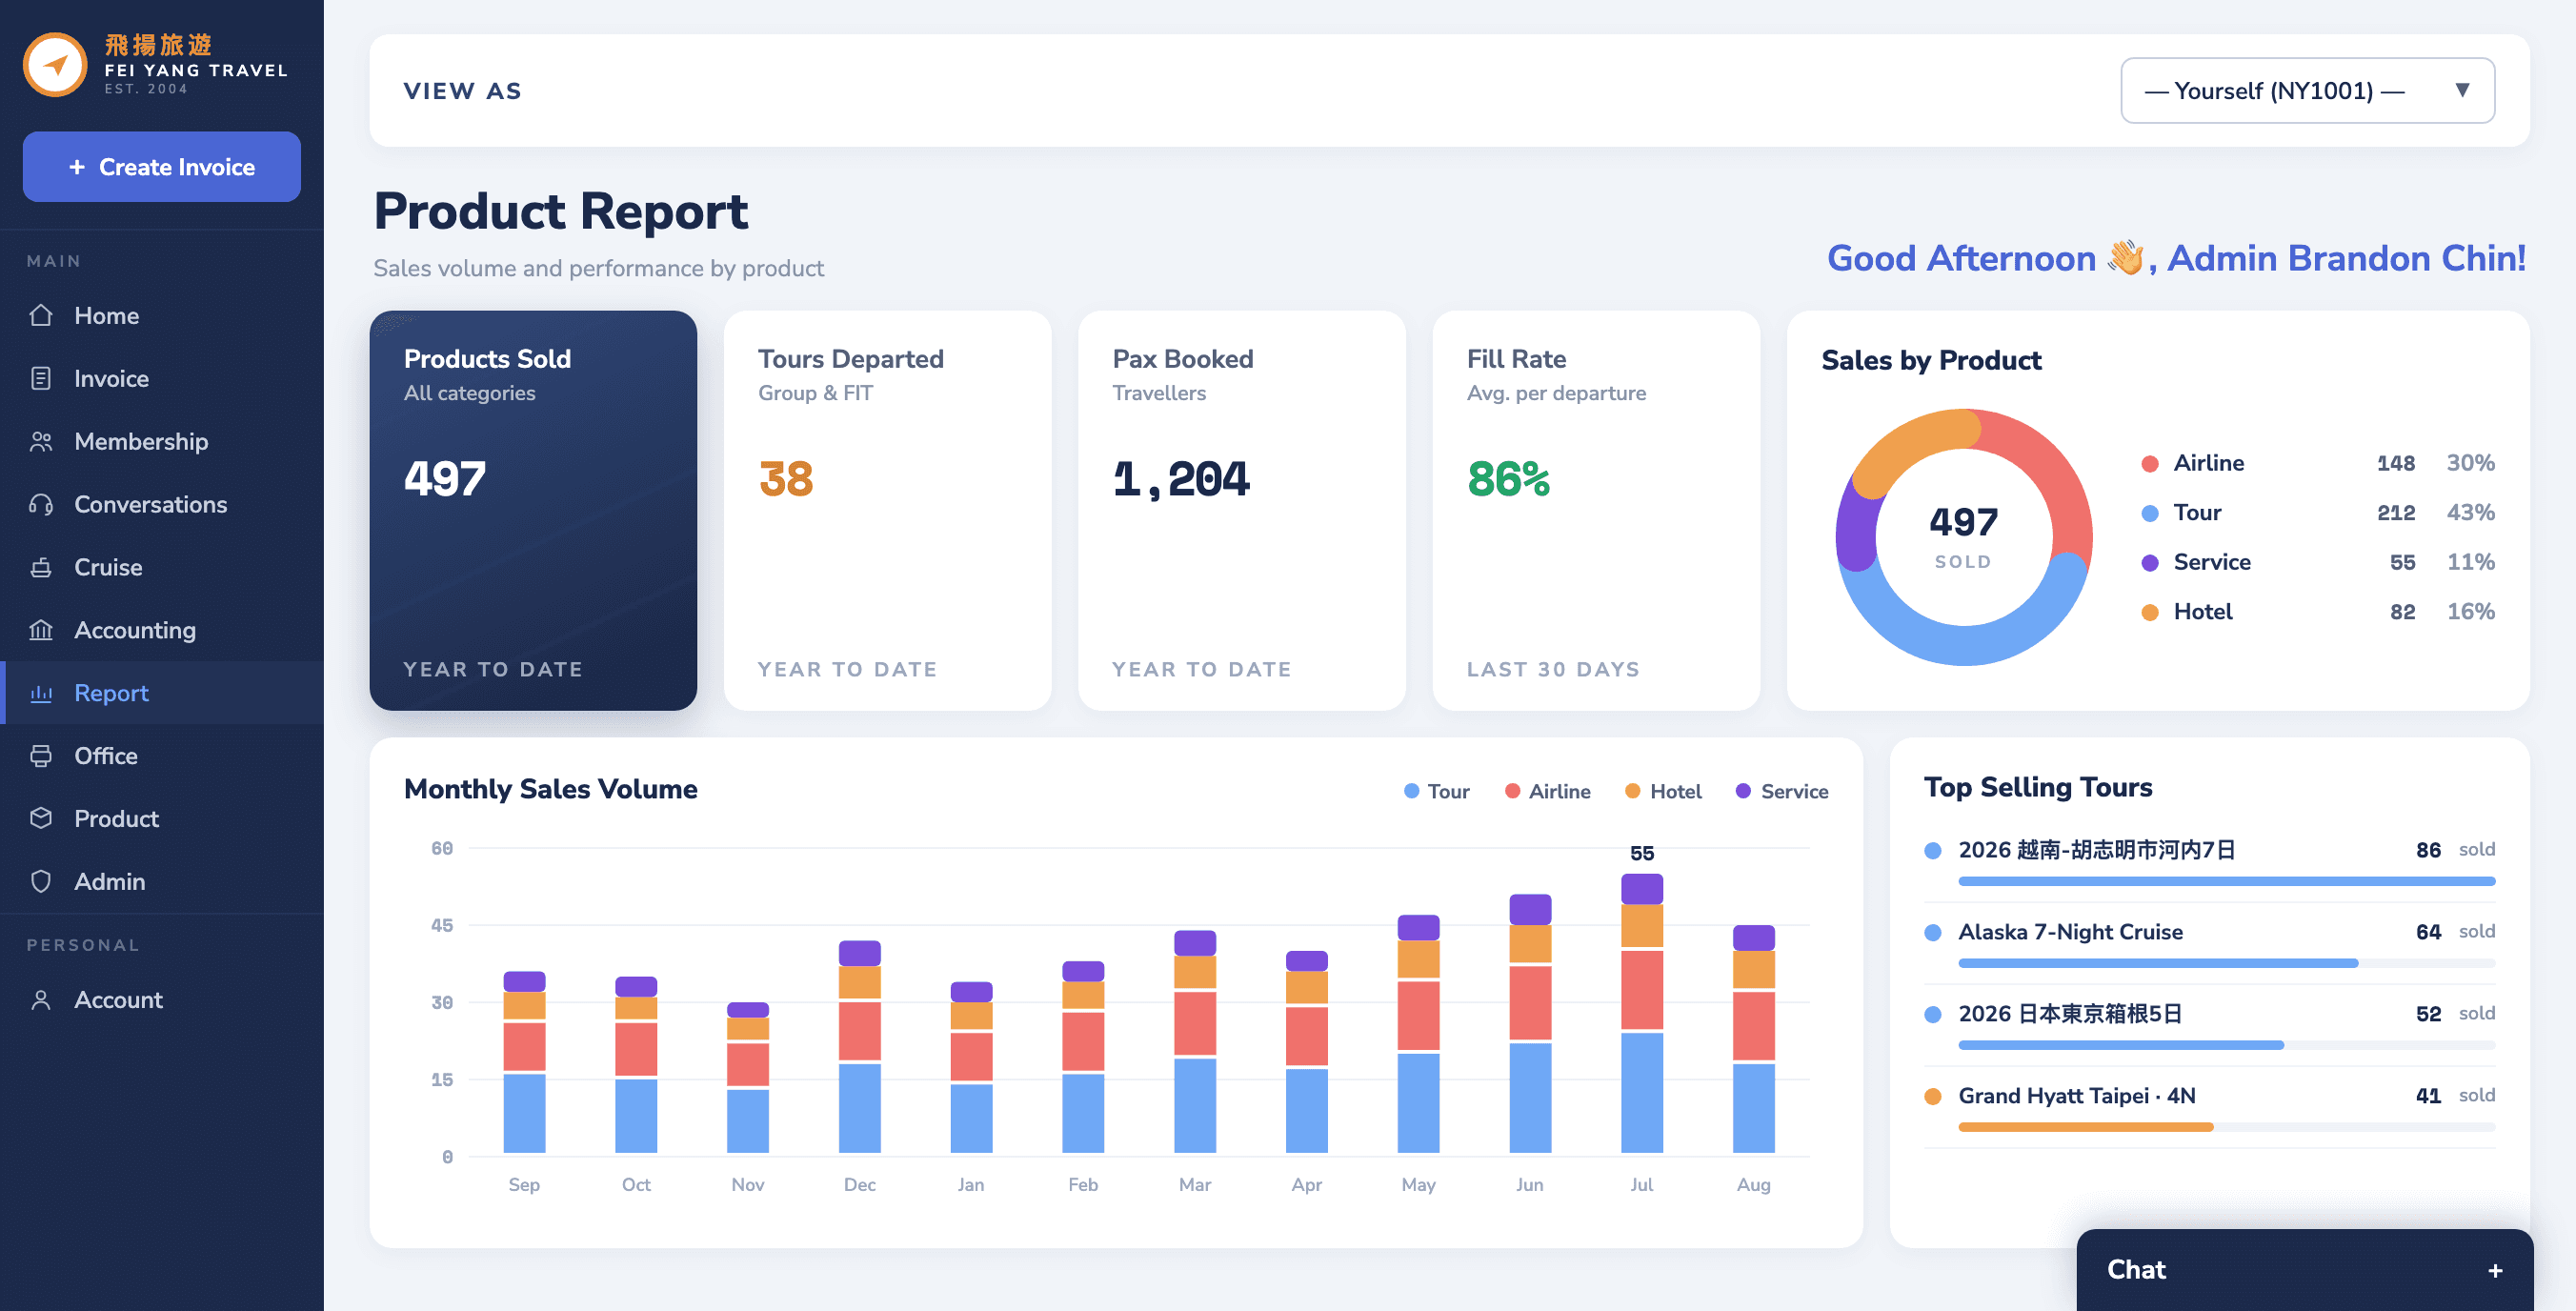Image resolution: width=2576 pixels, height=1311 pixels.
Task: Click the Grand Hyatt Taipei orange progress bar
Action: 2226,1127
